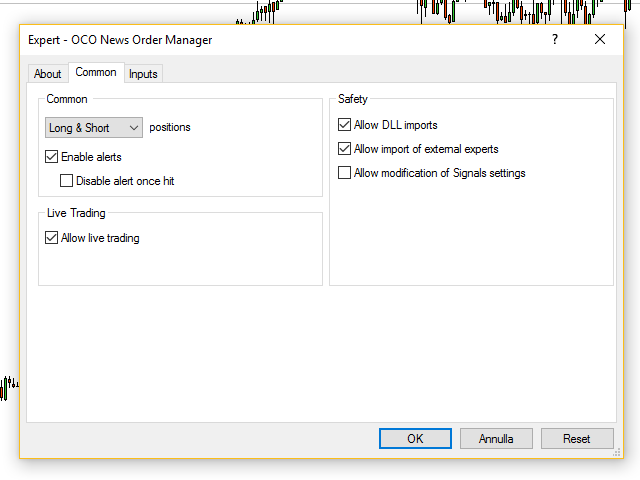This screenshot has width=640, height=480.
Task: Switch to the About tab
Action: tap(48, 74)
